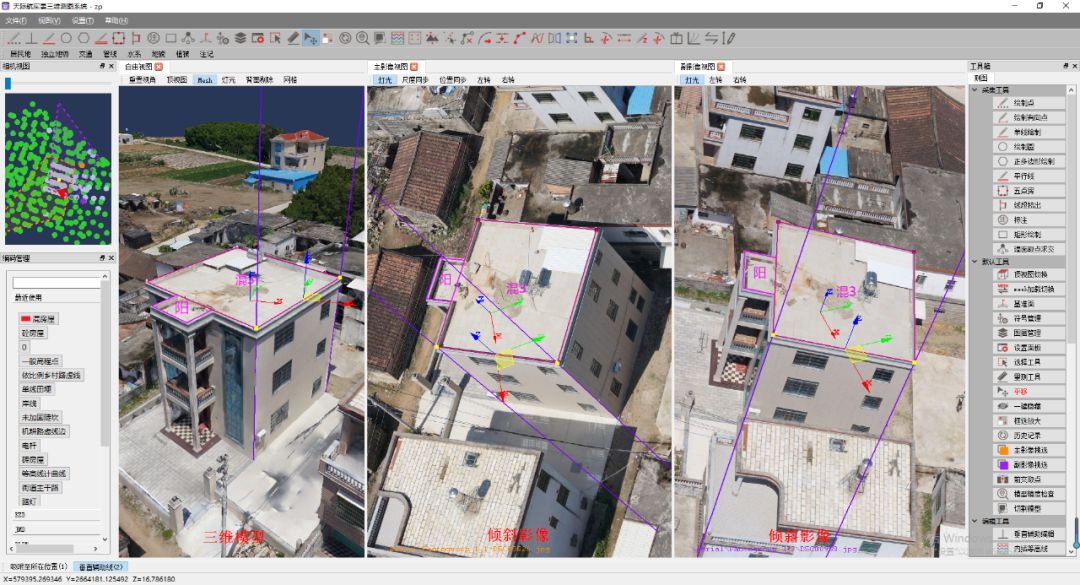The image size is (1080, 585).
Task: Toggle 尺度同步 scale sync option
Action: (x=415, y=79)
